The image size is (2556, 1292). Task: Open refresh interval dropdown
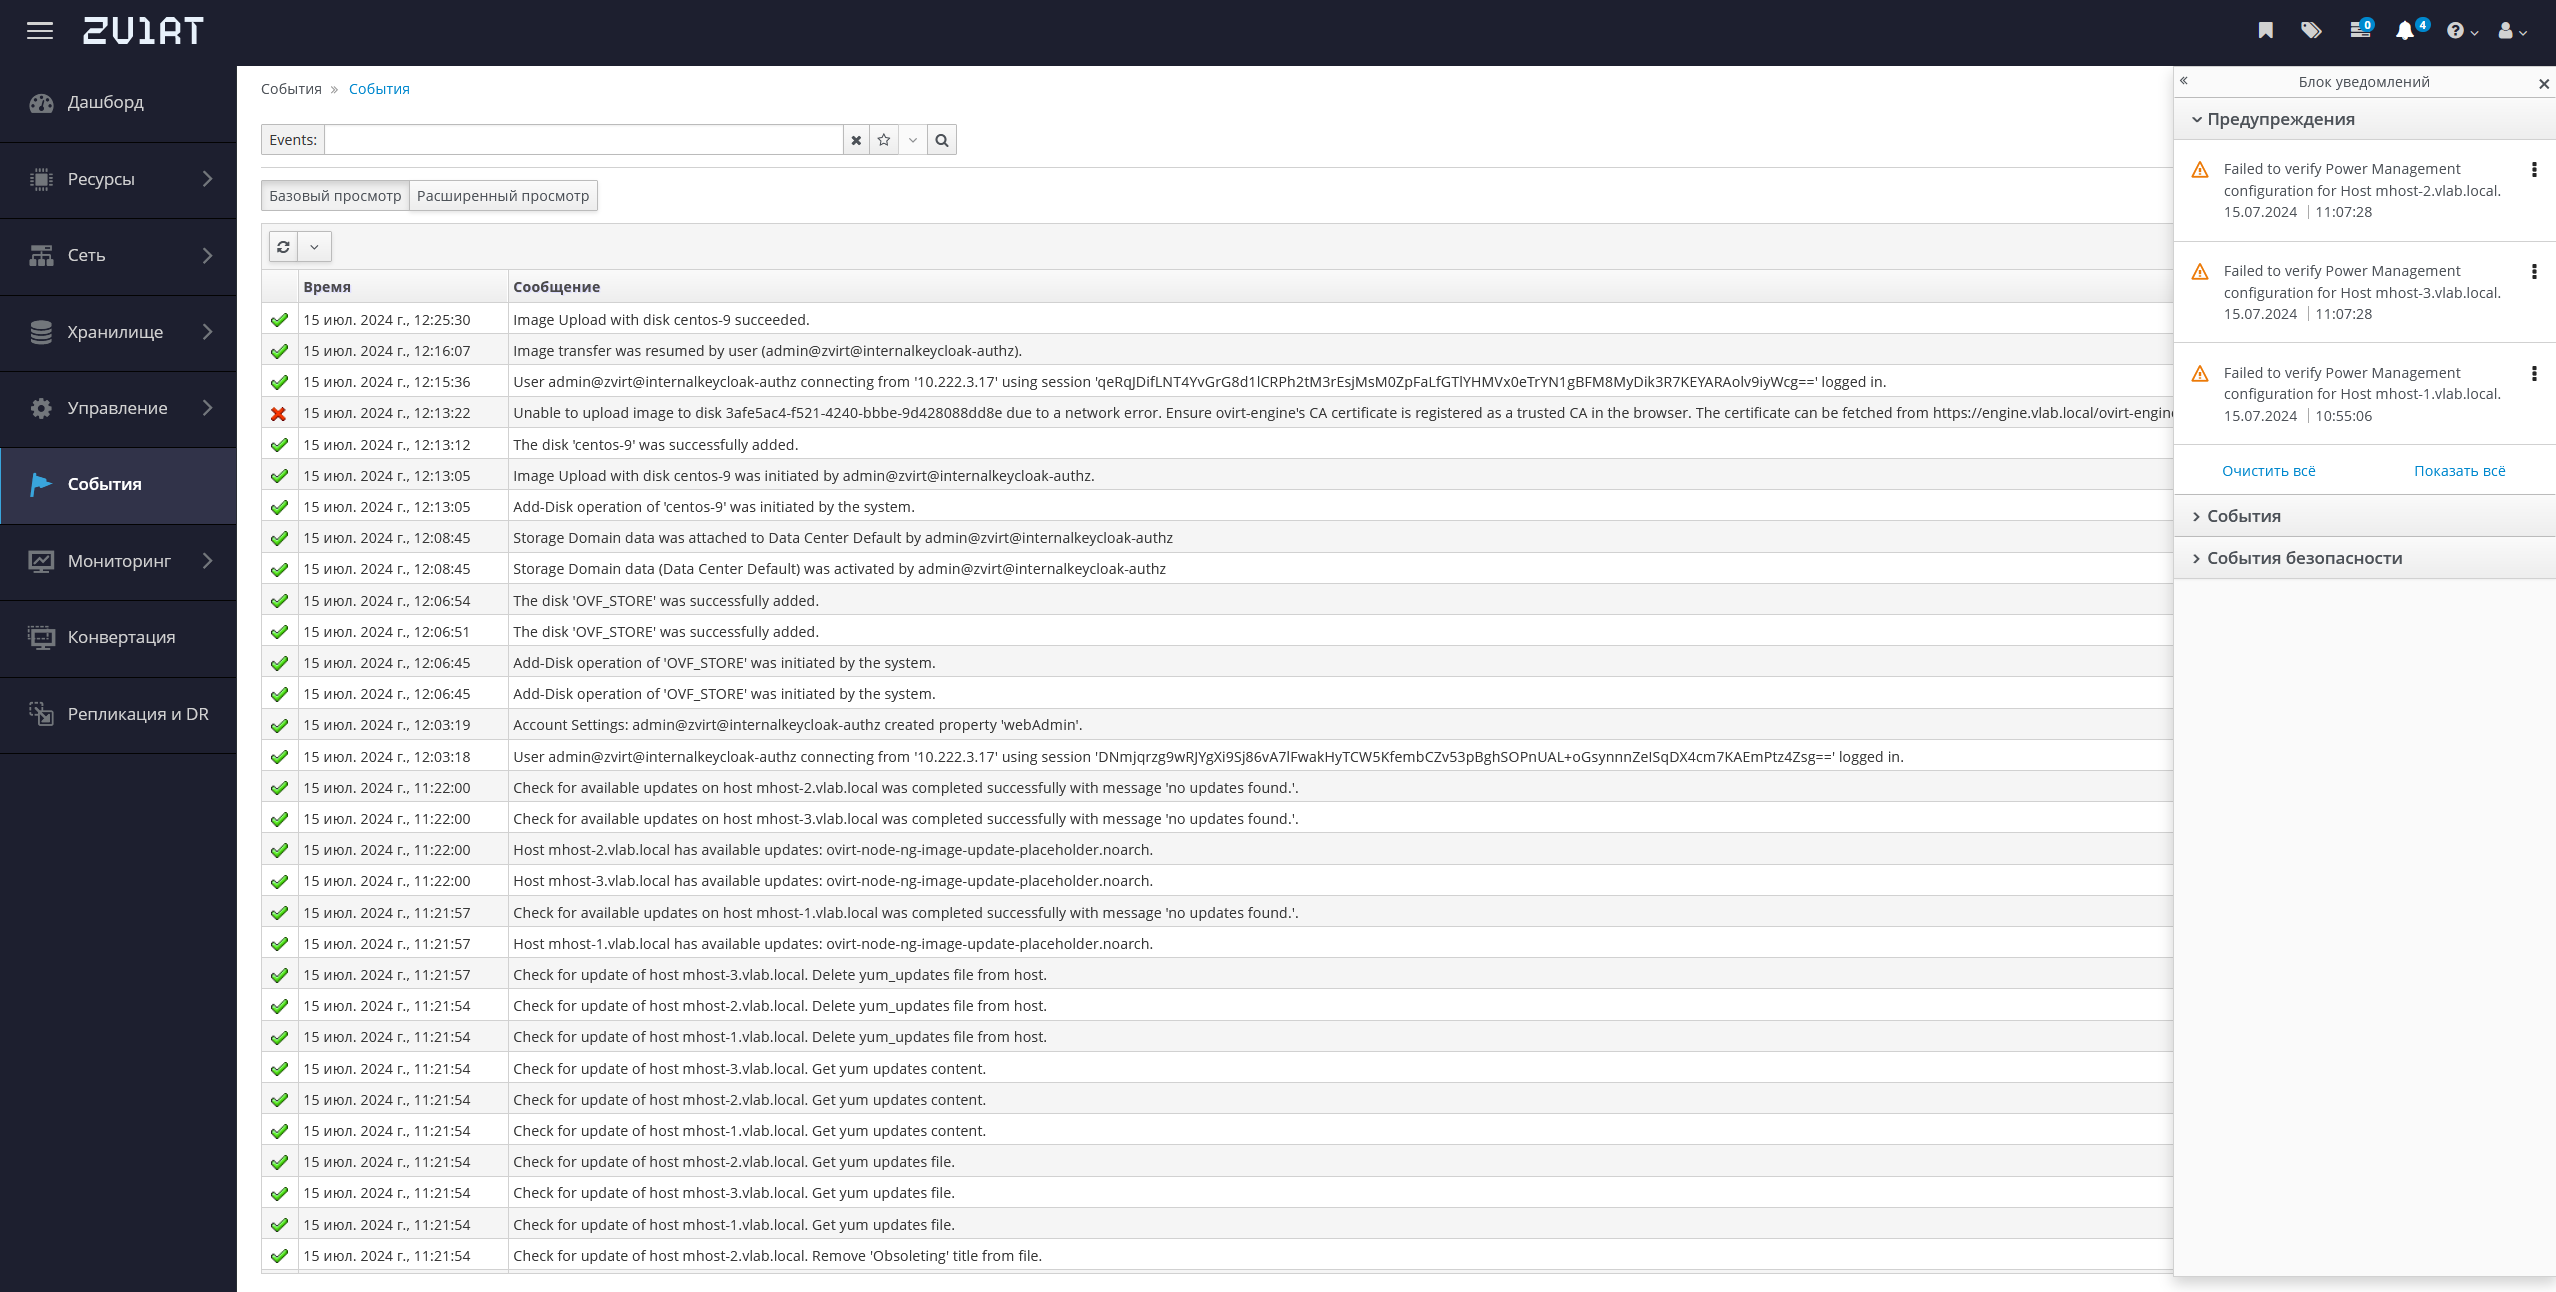click(314, 247)
